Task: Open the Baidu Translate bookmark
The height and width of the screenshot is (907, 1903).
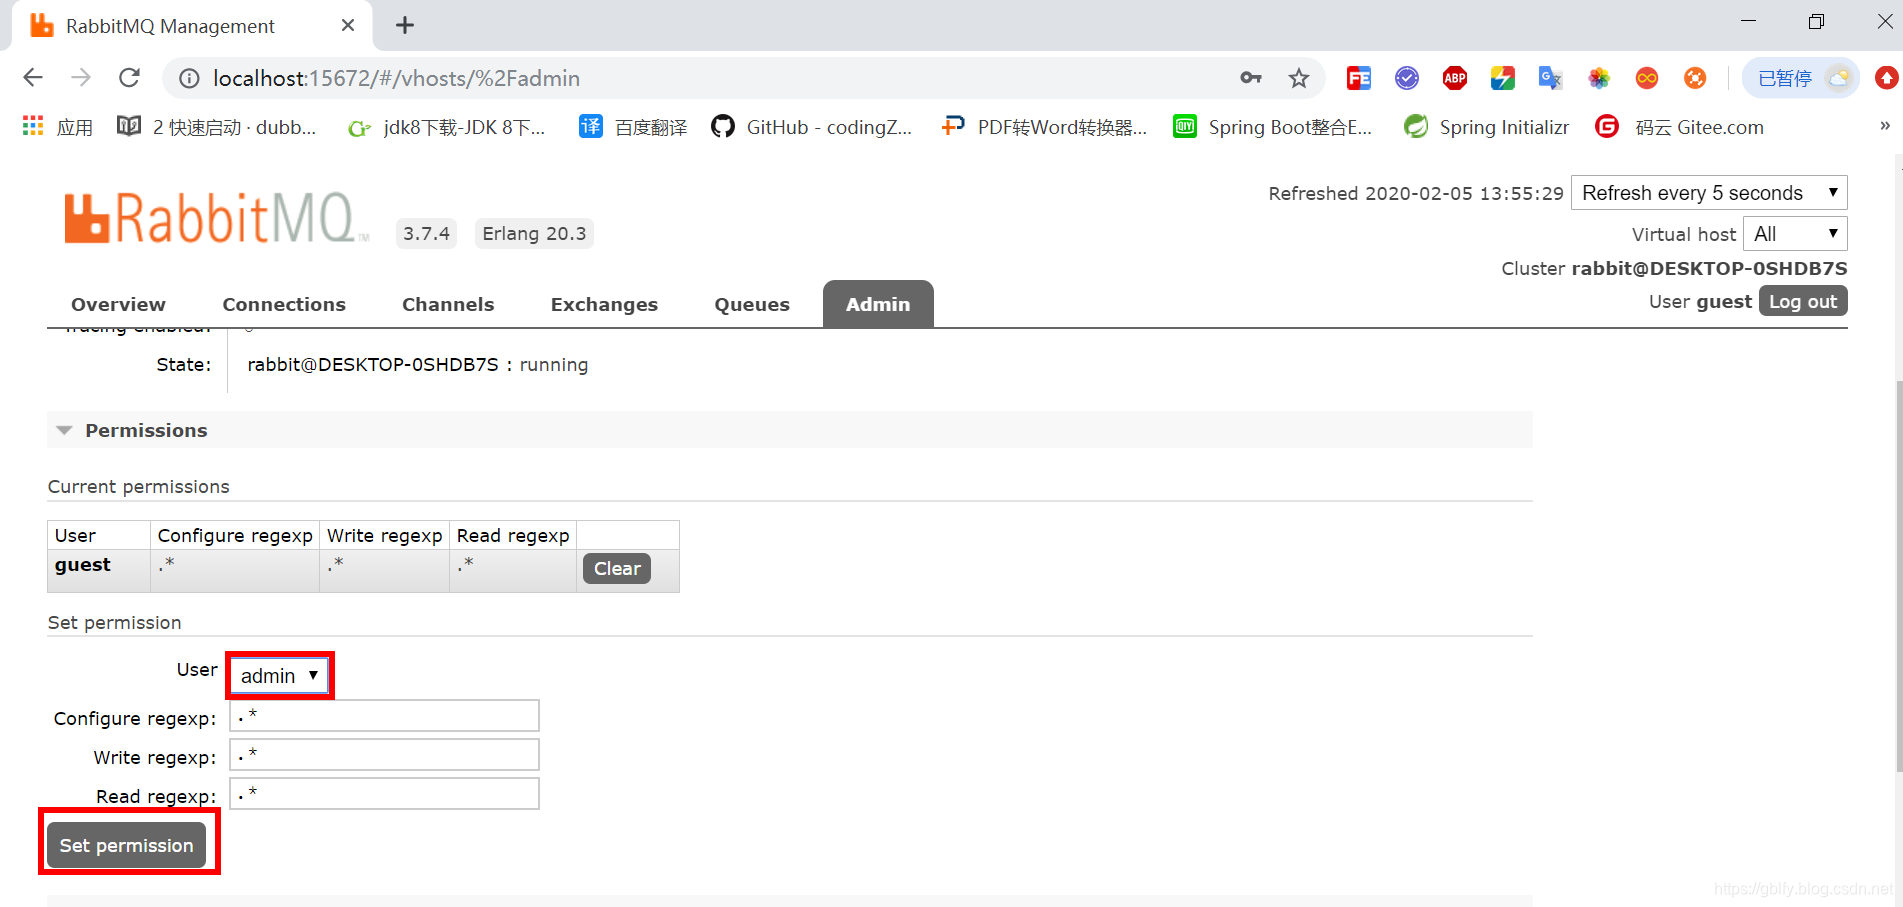Action: (x=633, y=127)
